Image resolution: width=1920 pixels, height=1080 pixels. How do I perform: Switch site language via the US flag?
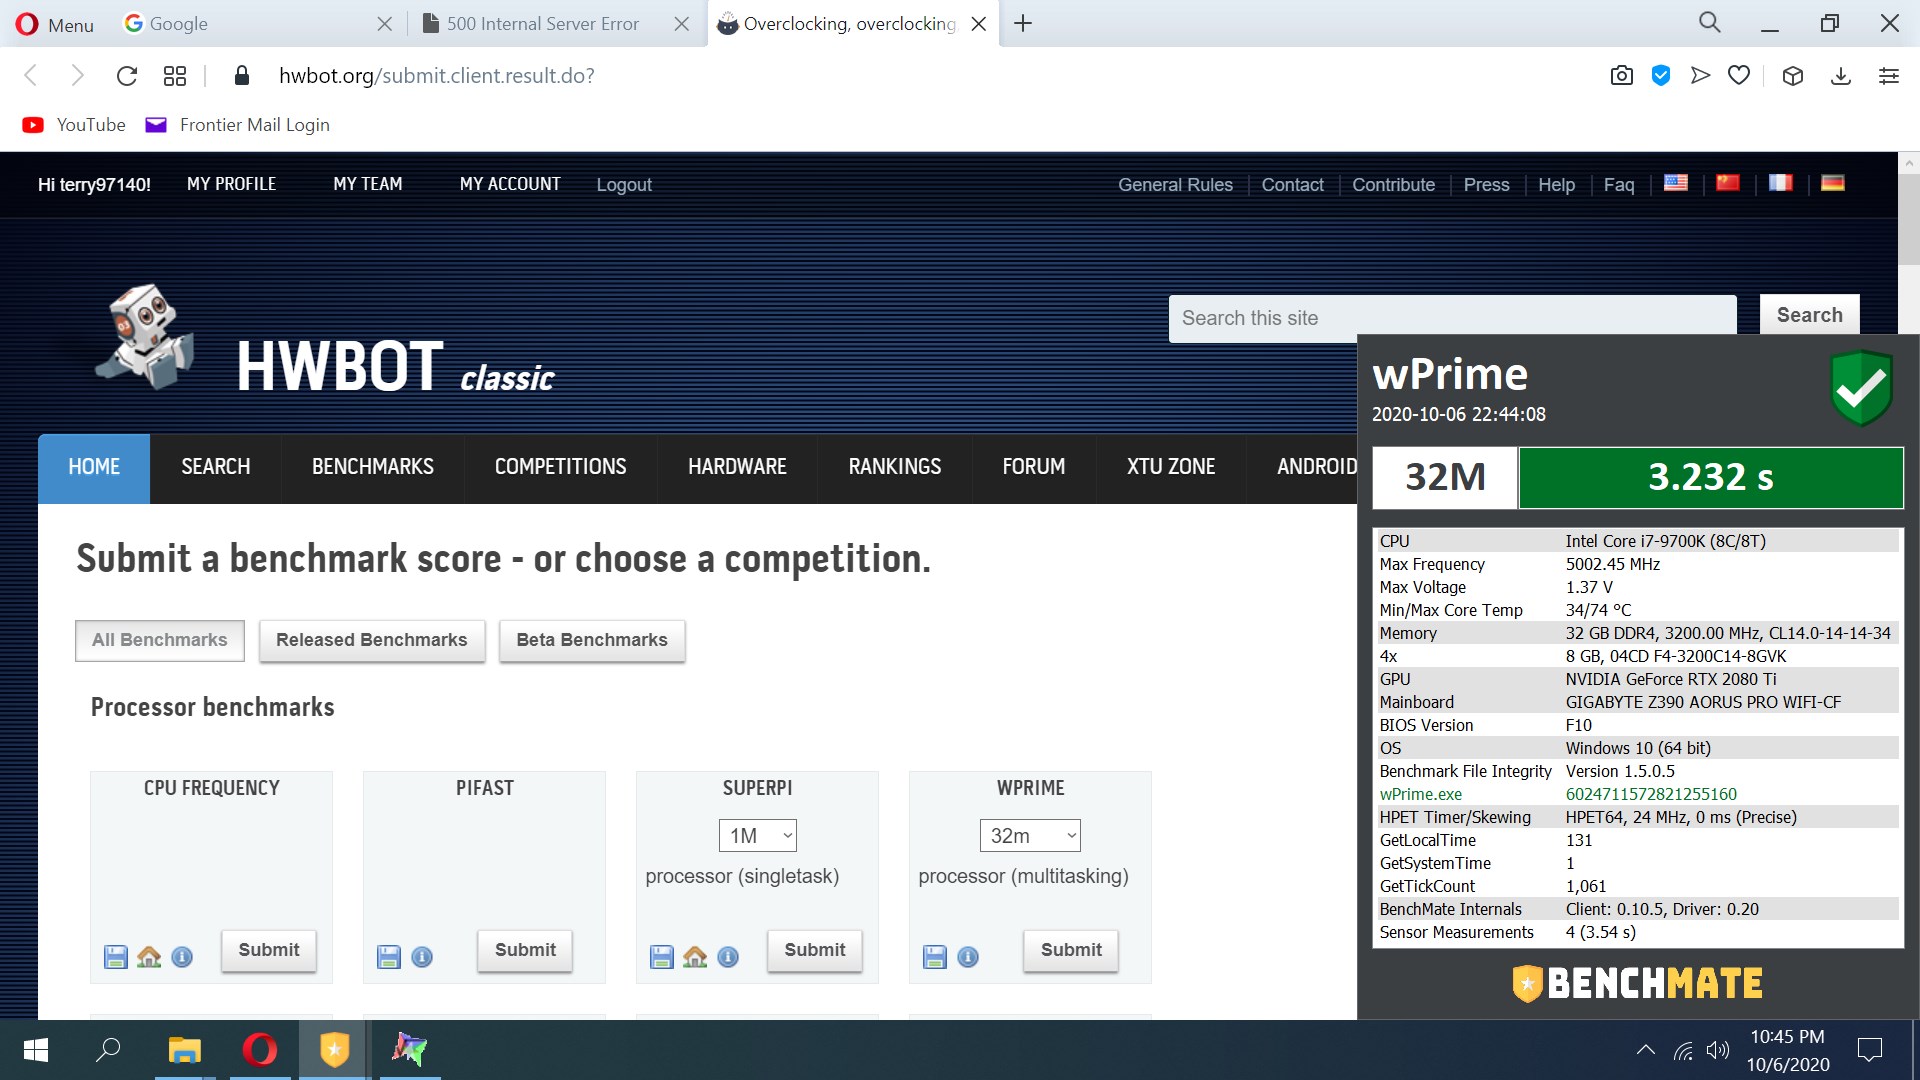click(x=1676, y=183)
